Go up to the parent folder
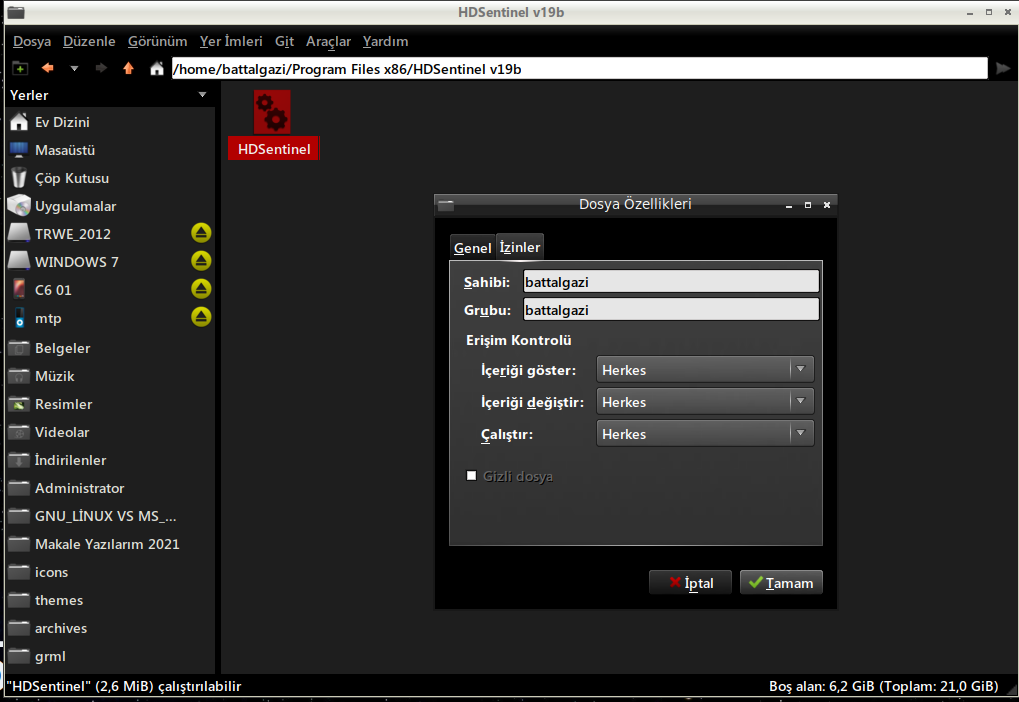This screenshot has height=702, width=1019. 128,68
